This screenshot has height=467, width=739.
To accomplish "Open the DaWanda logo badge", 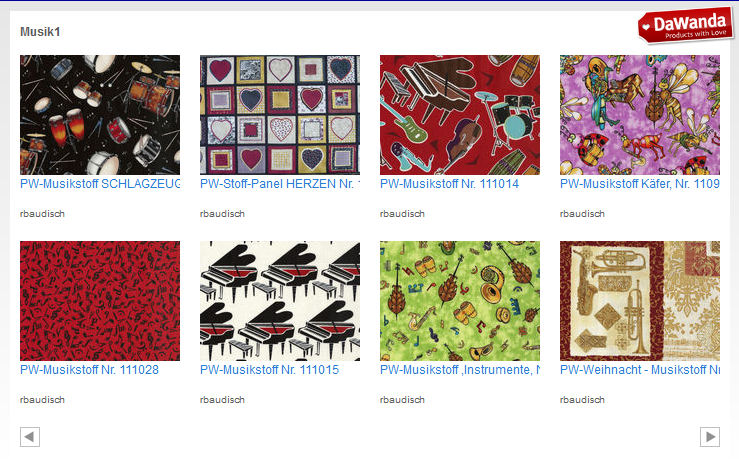I will 686,25.
